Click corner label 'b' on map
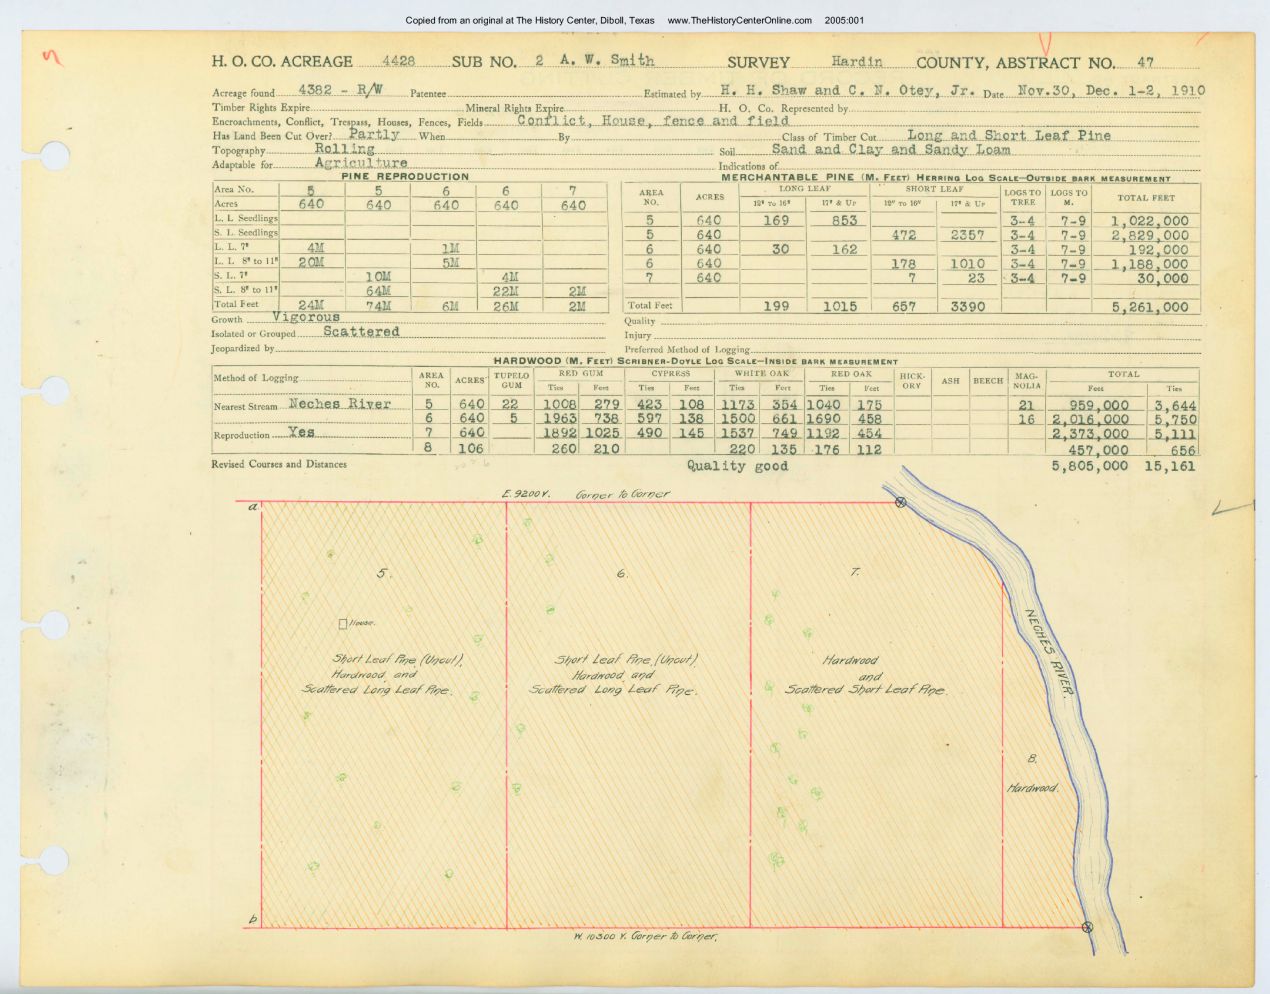This screenshot has height=994, width=1270. 252,919
